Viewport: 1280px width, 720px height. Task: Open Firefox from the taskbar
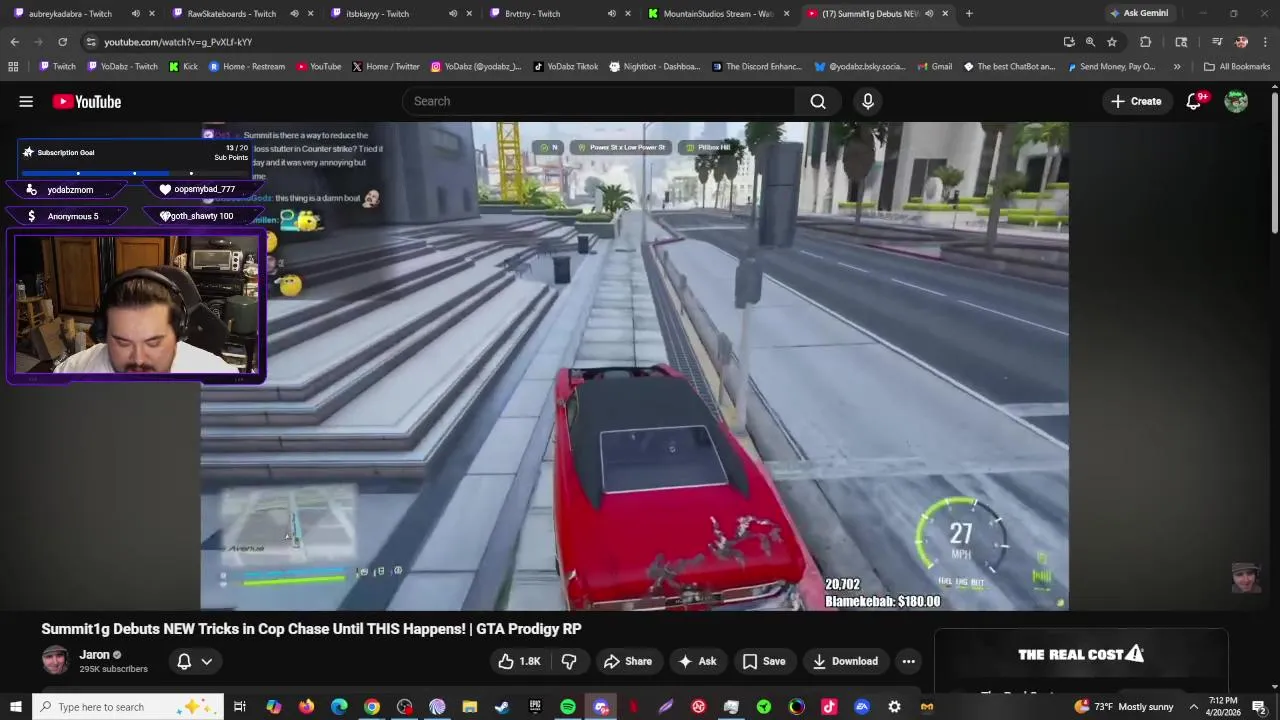[306, 707]
